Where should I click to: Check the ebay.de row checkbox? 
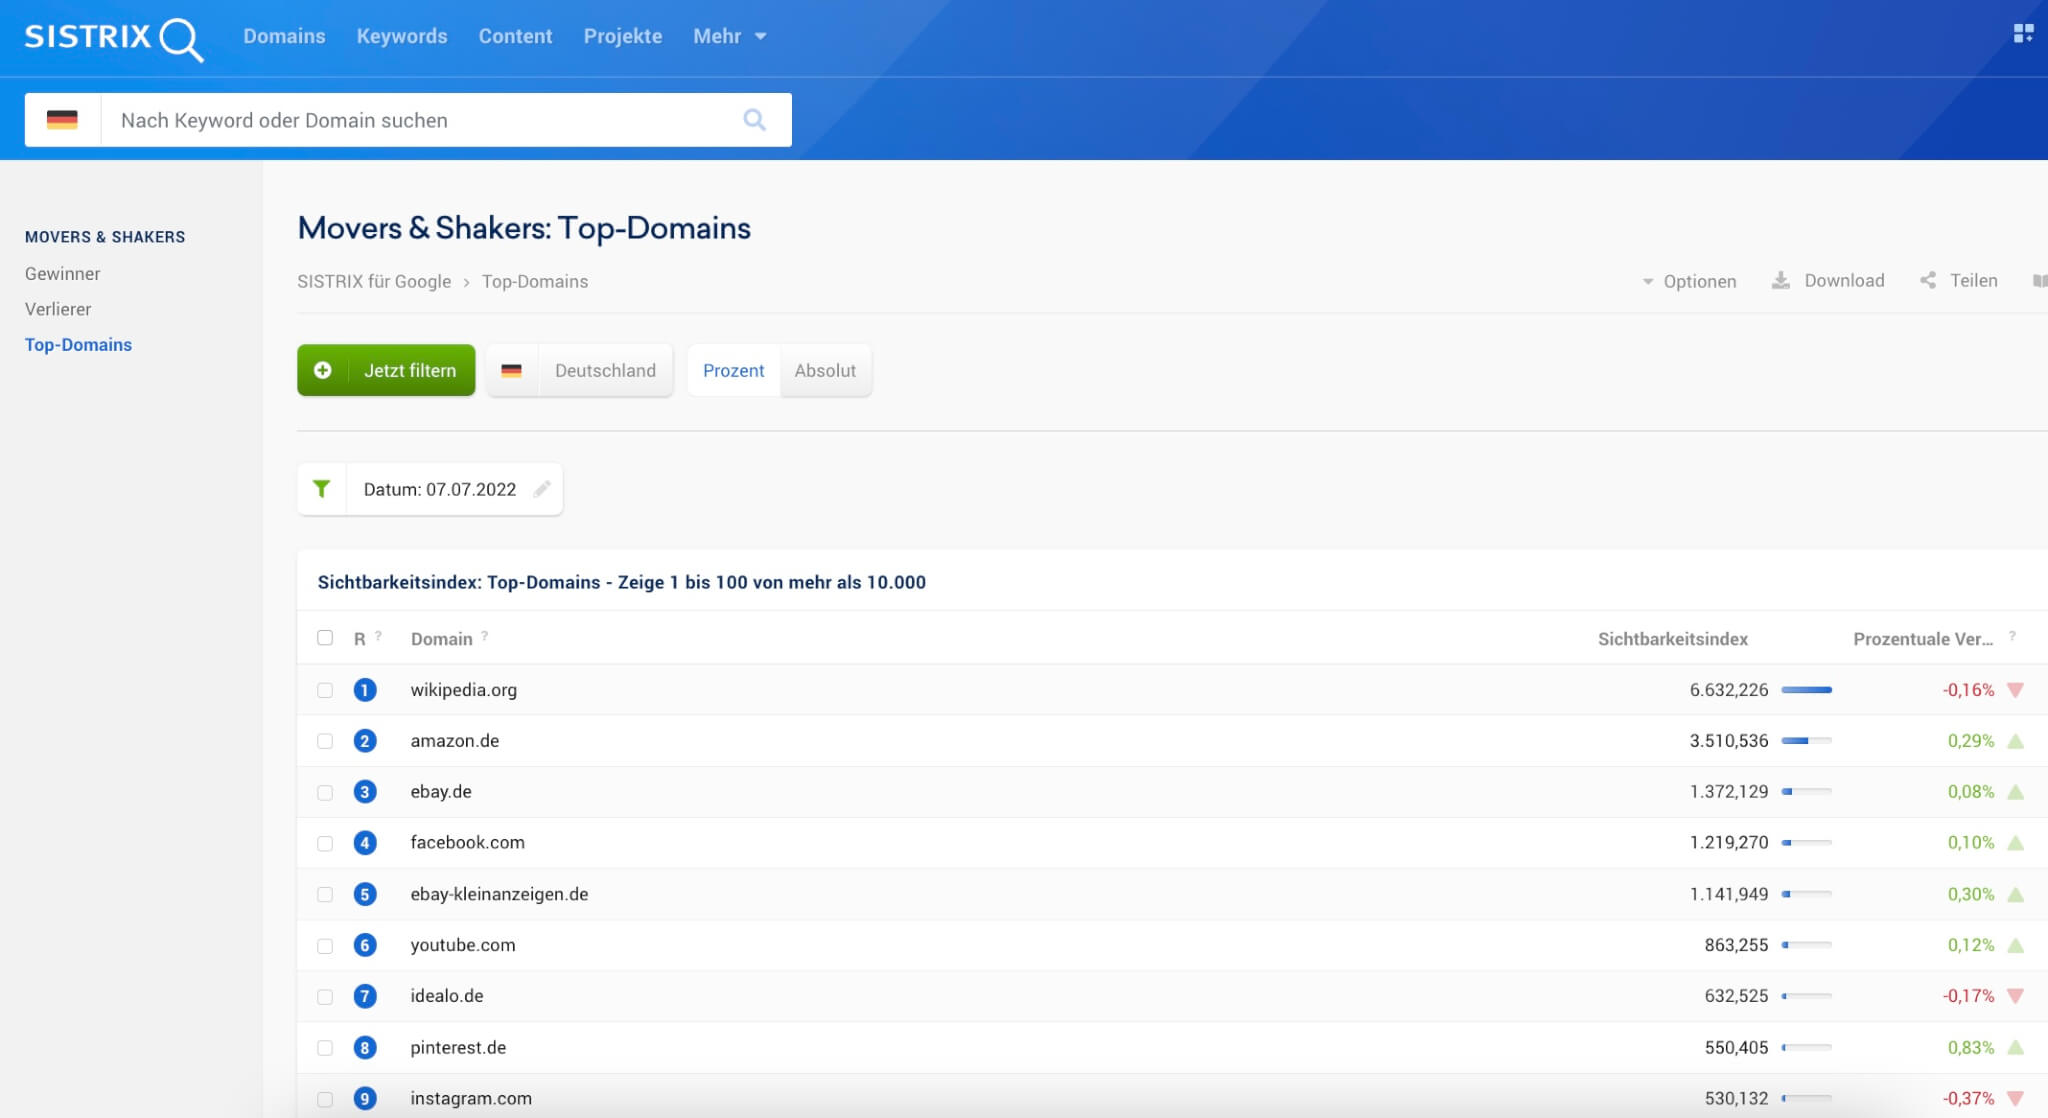(x=325, y=792)
